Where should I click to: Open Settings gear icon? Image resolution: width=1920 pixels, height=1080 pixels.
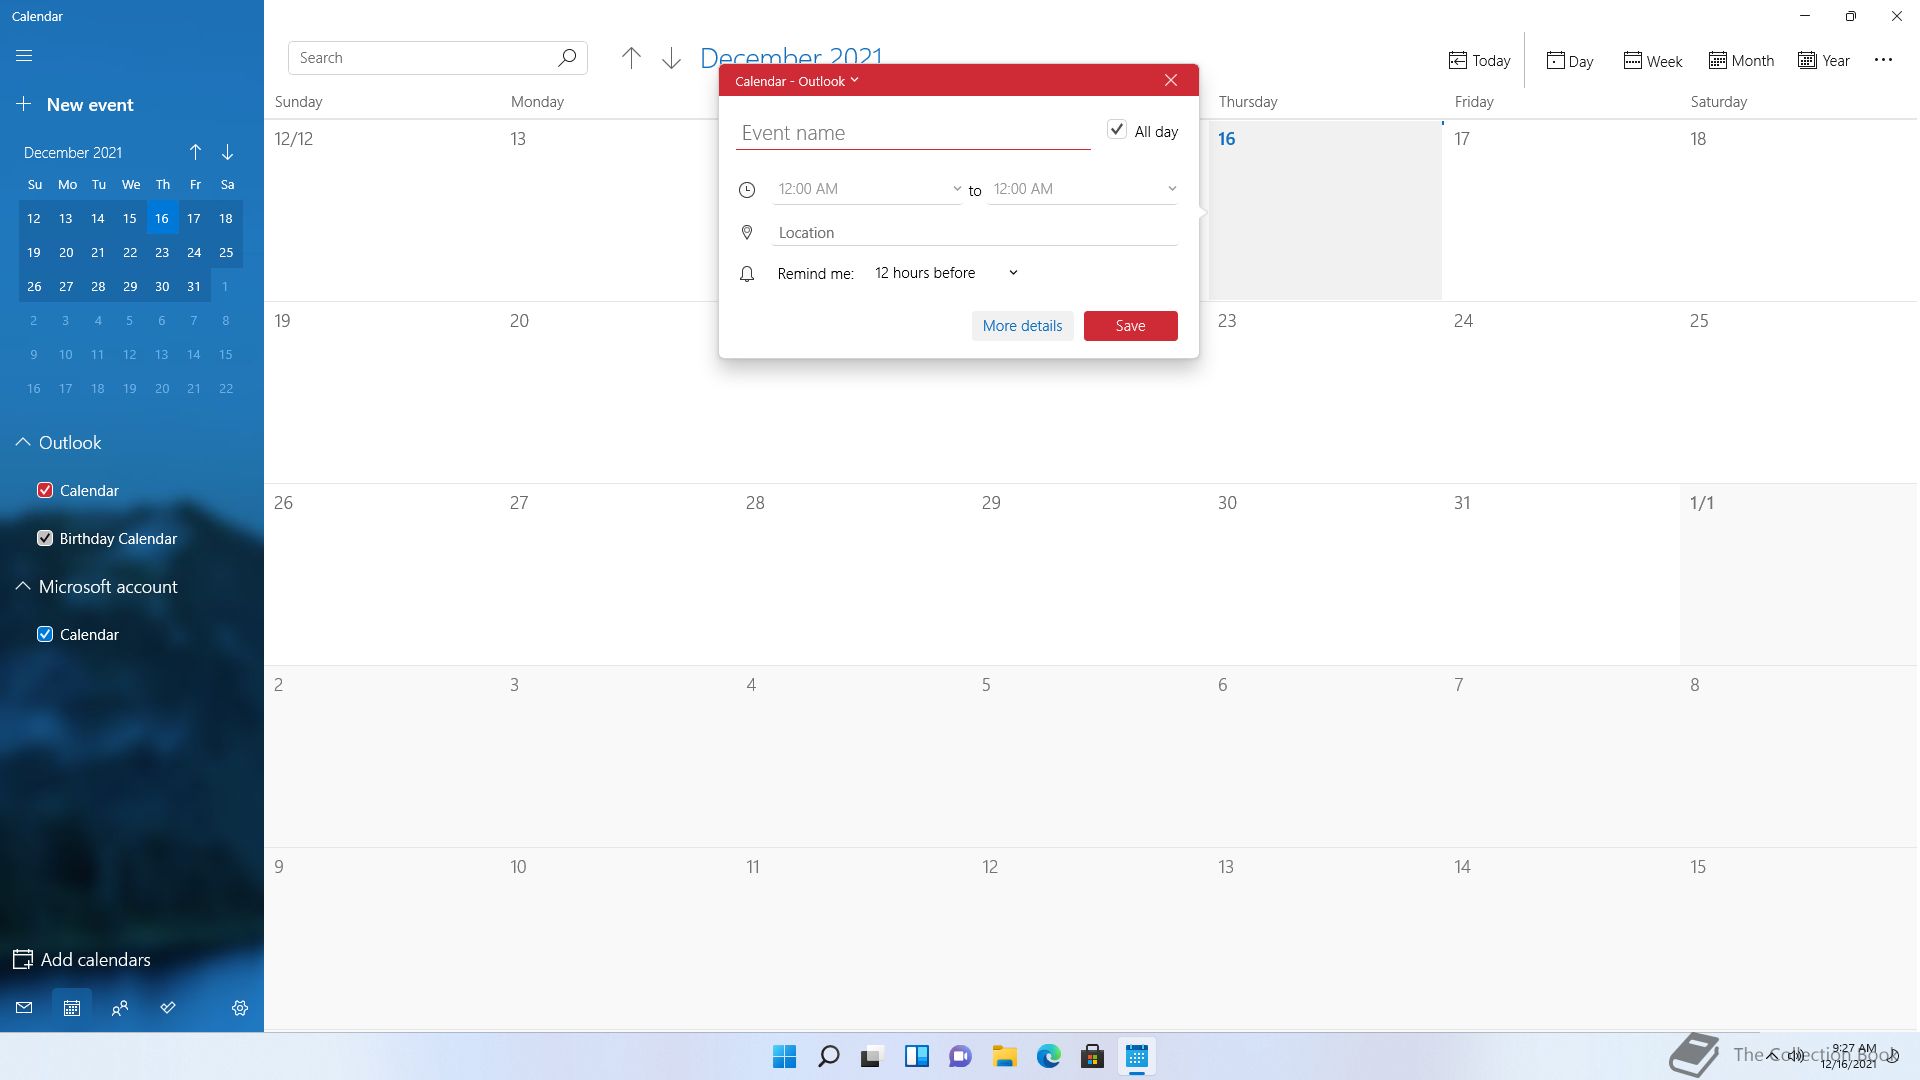tap(240, 1008)
